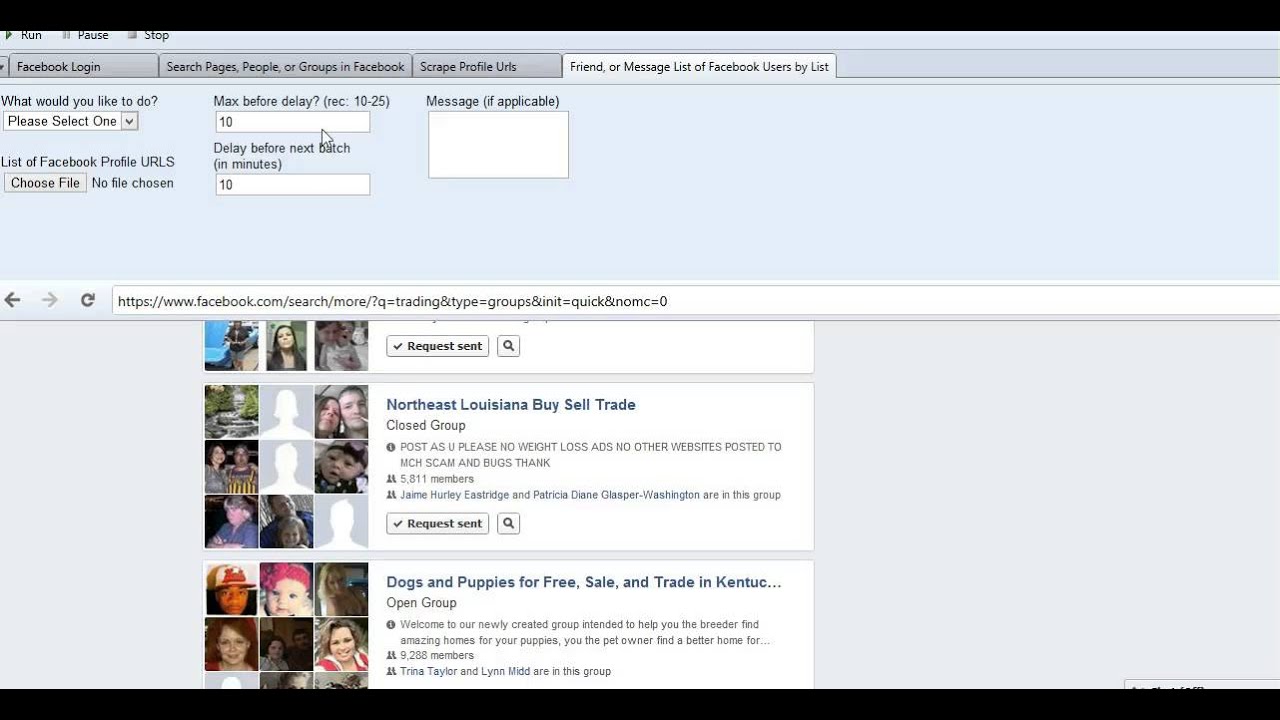Click the Closed Group label

(426, 426)
